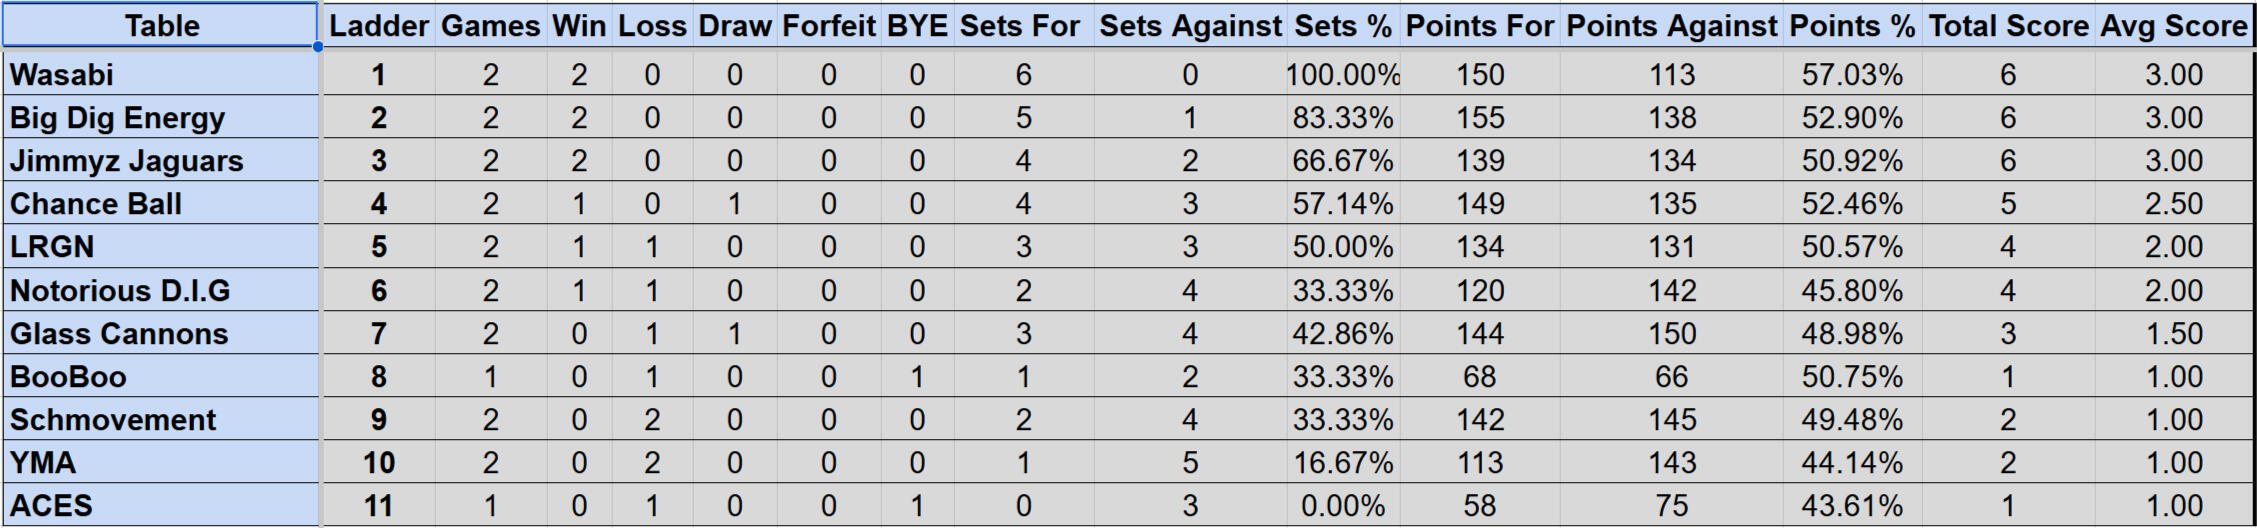
Task: Click the Points Against header cell
Action: (1671, 25)
